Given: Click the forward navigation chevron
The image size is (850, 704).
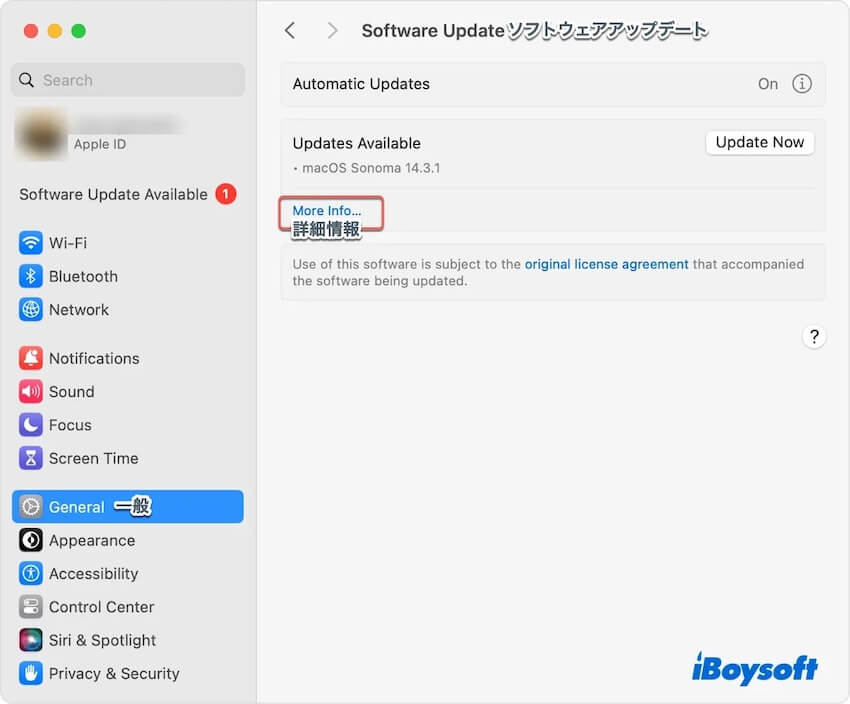Looking at the screenshot, I should [x=333, y=30].
